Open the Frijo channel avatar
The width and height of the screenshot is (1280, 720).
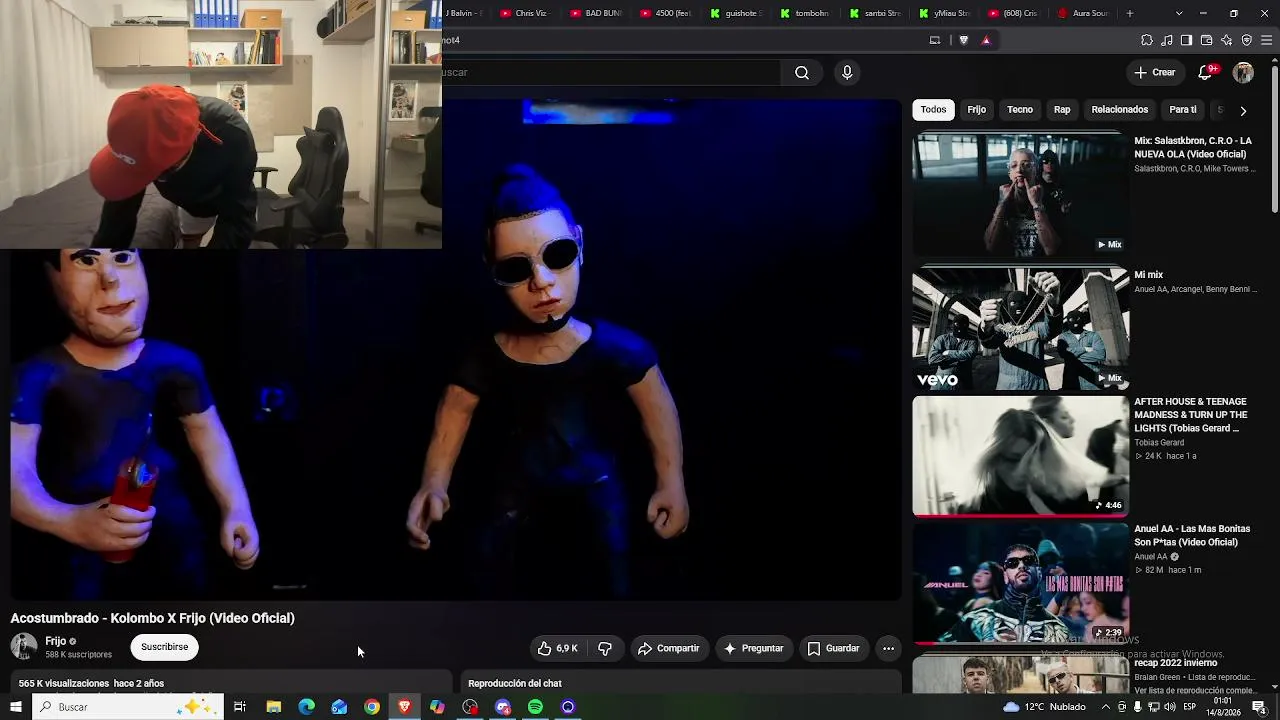click(24, 647)
